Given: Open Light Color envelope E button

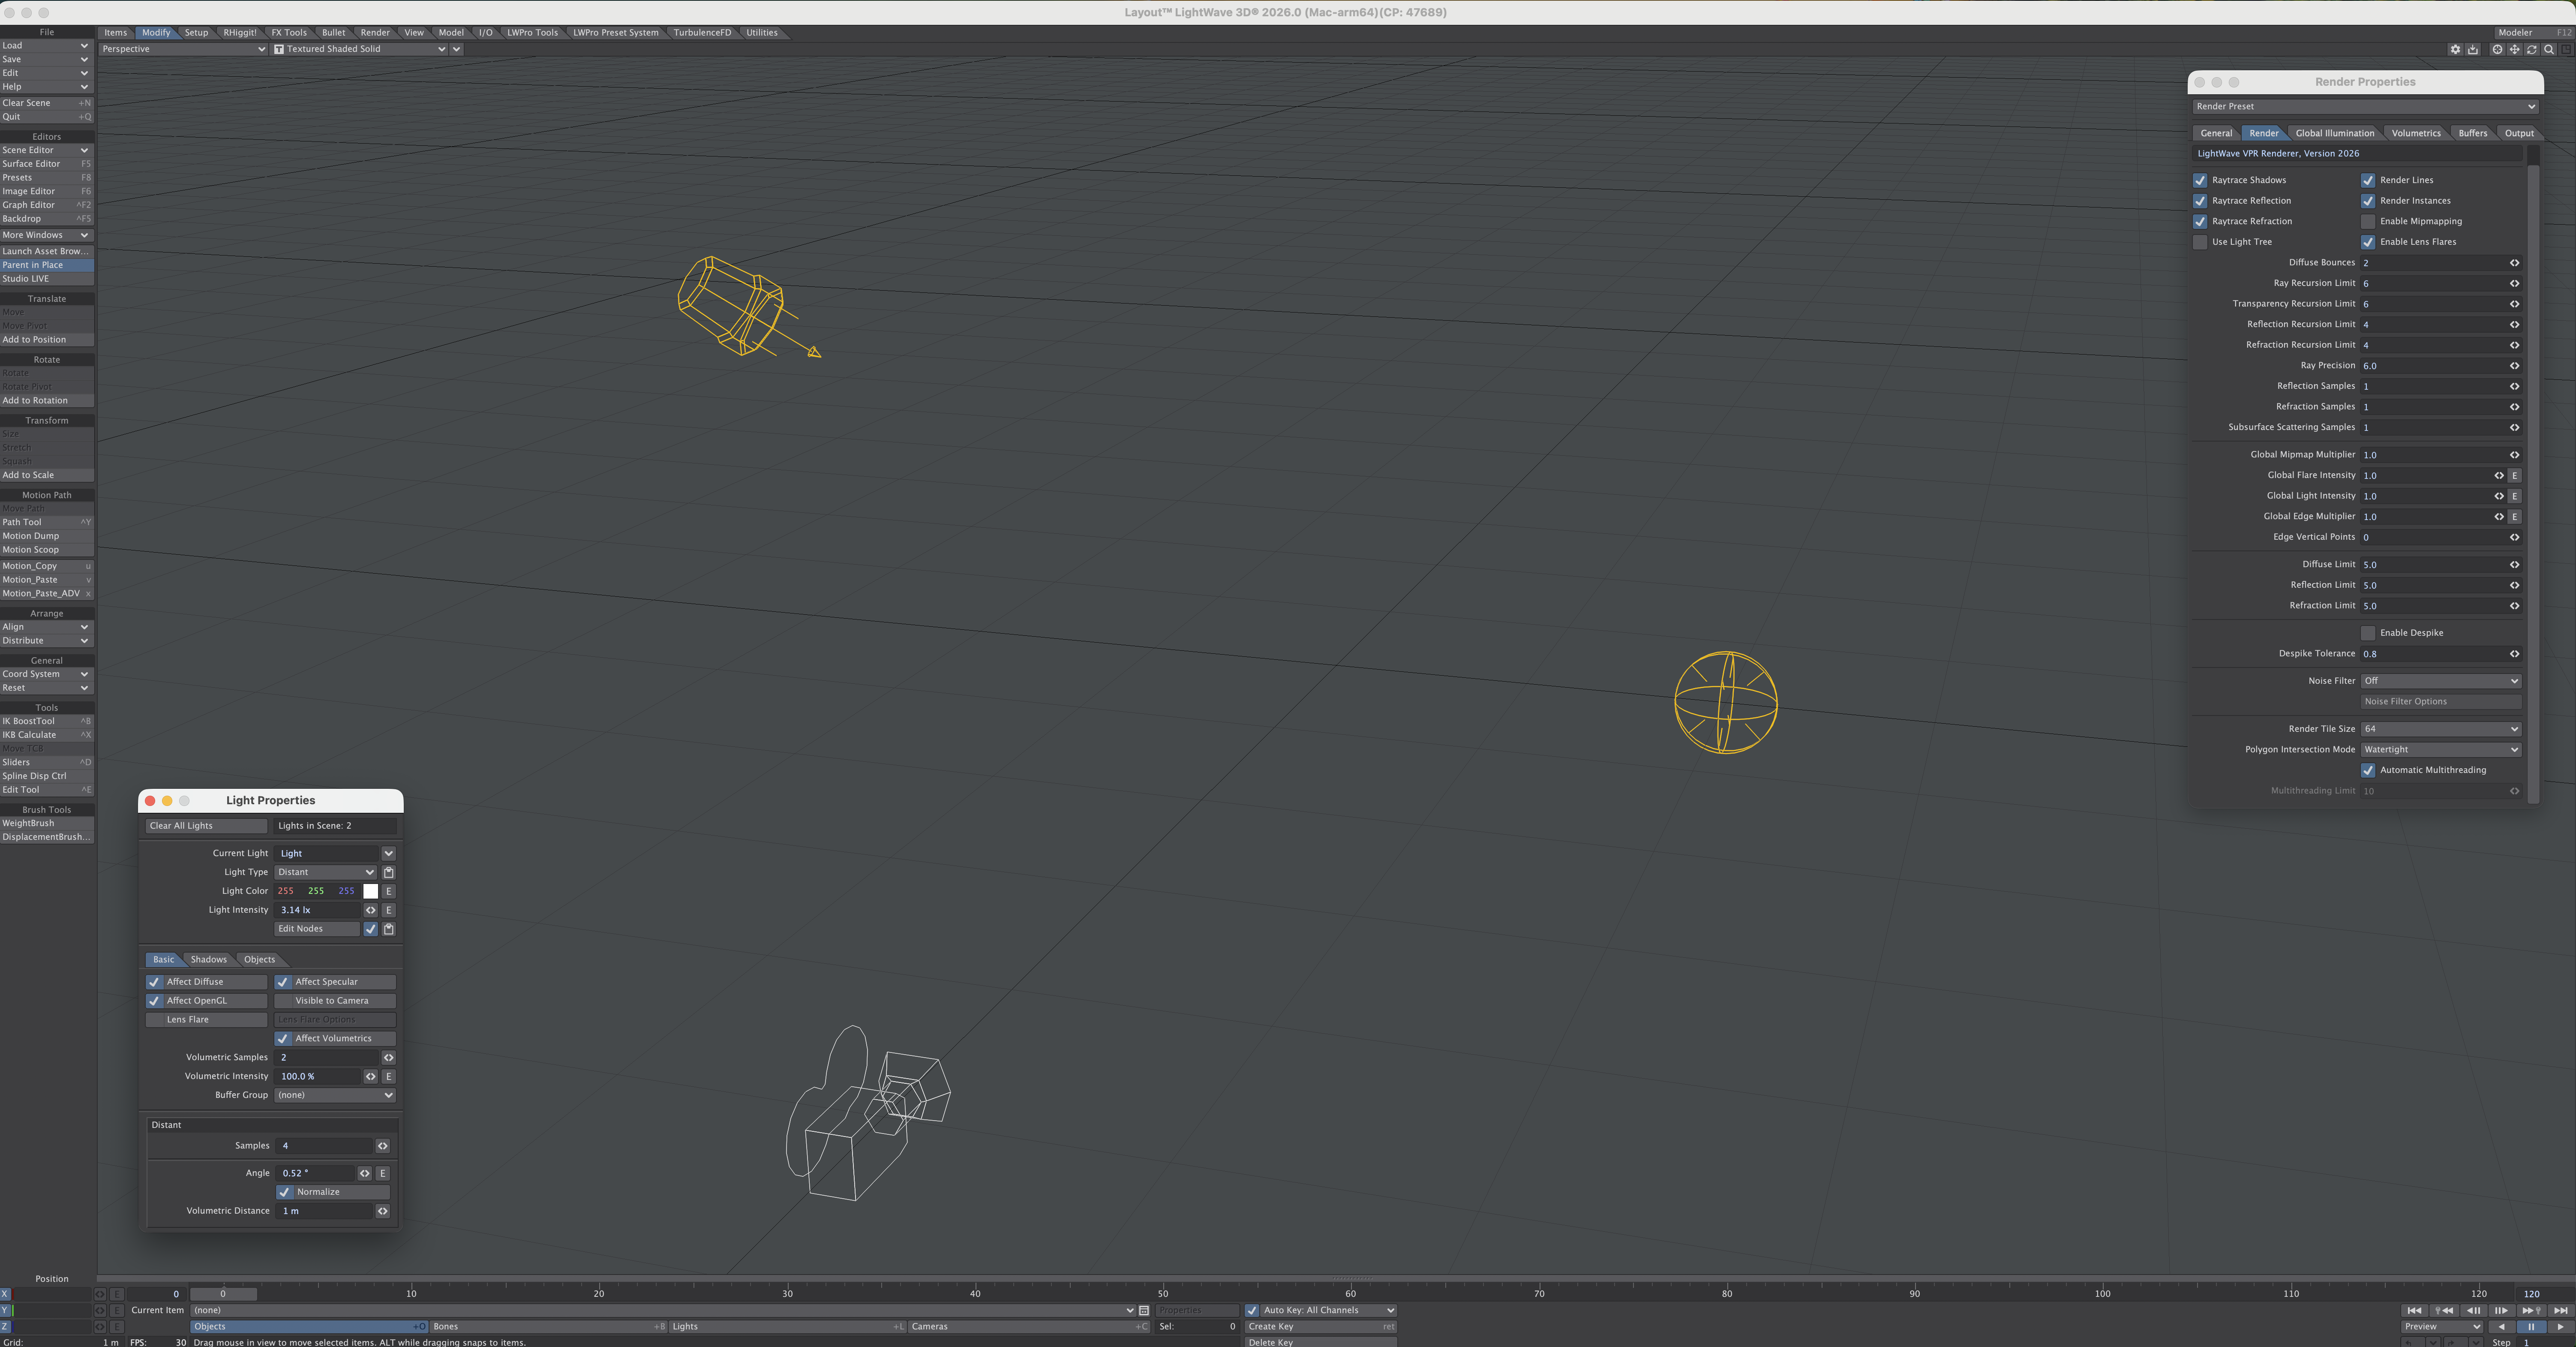Looking at the screenshot, I should coord(389,891).
